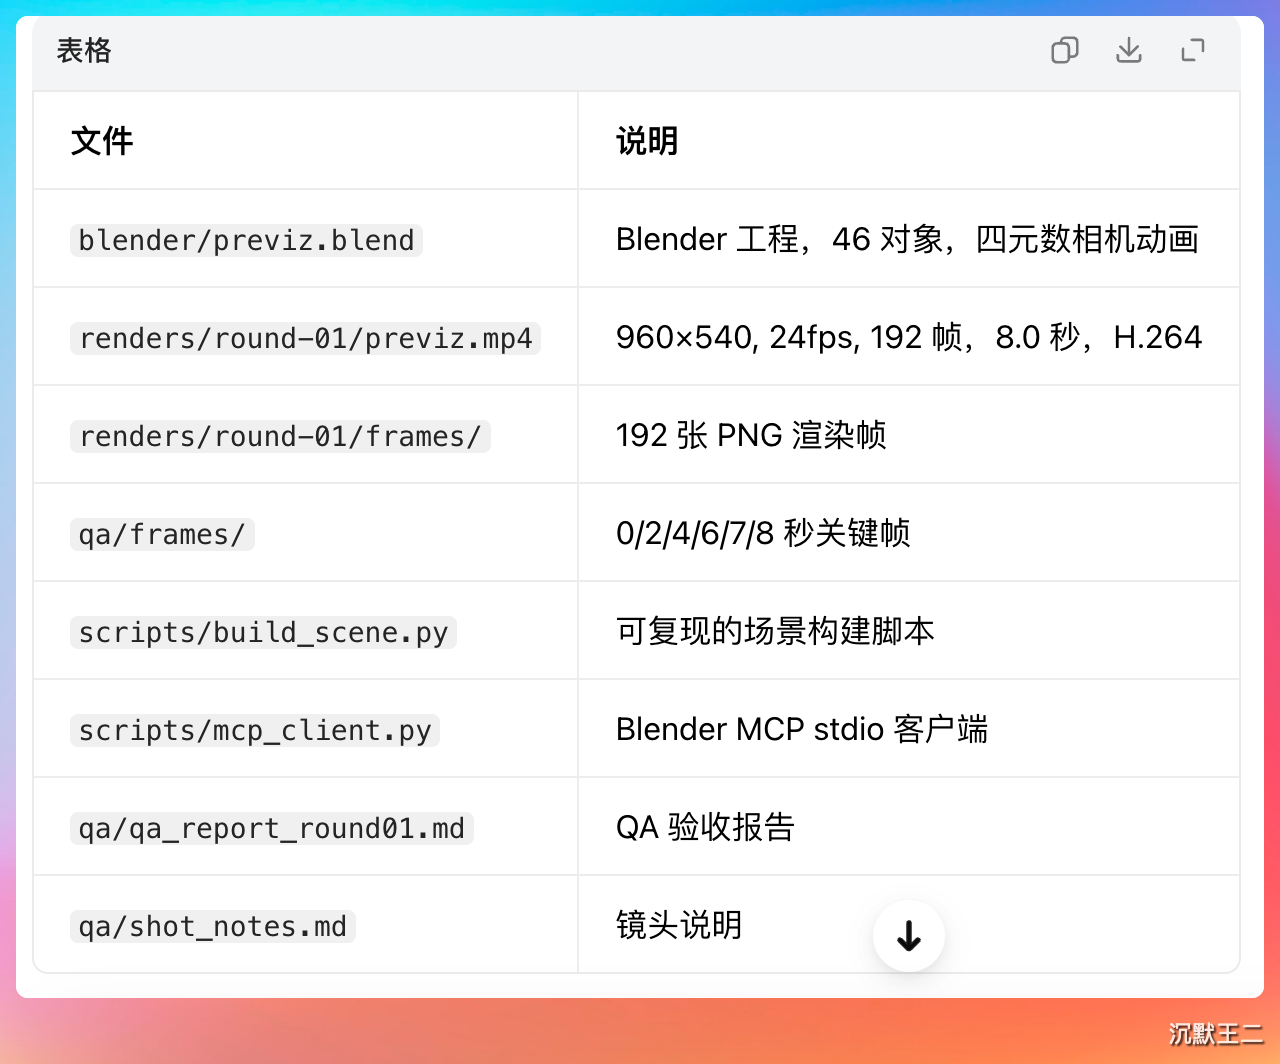
Task: Jump to bottom with the down-arrow button
Action: [x=909, y=937]
